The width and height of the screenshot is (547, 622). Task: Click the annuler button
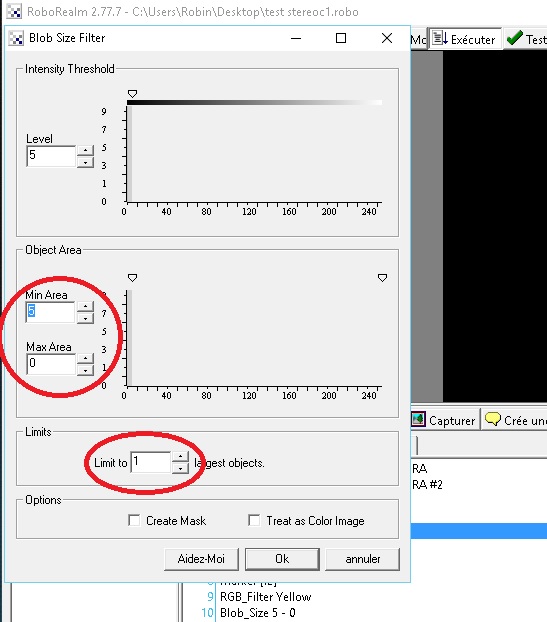(x=363, y=559)
